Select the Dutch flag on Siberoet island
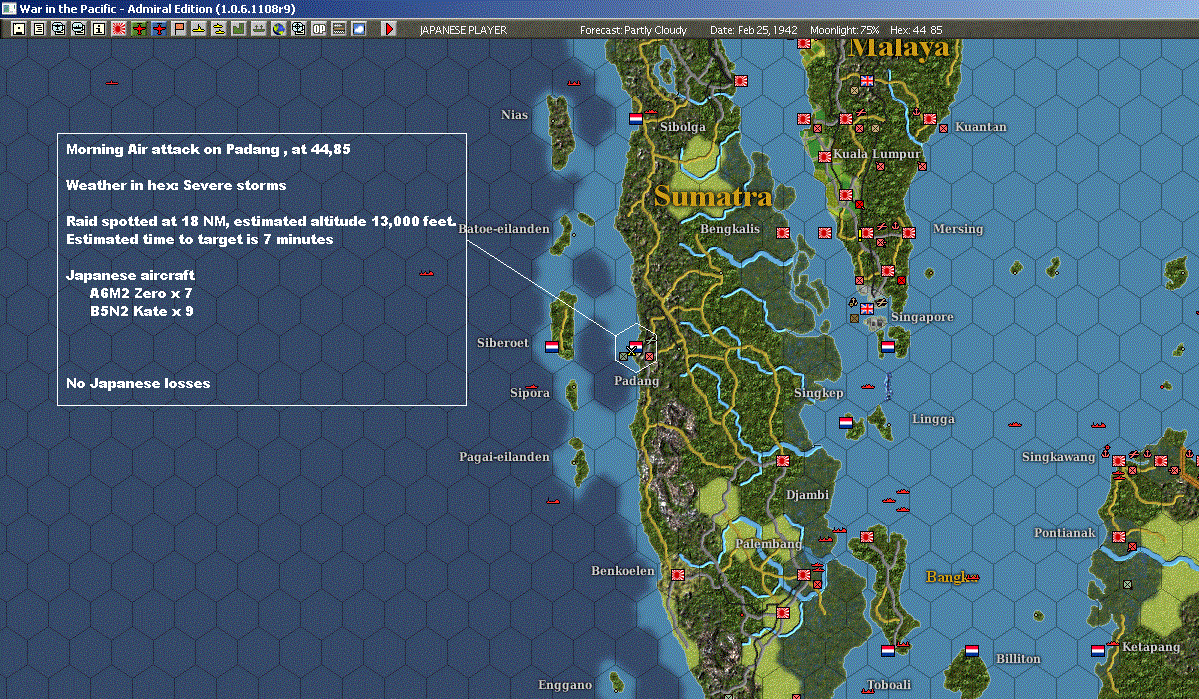This screenshot has height=699, width=1199. click(x=552, y=346)
